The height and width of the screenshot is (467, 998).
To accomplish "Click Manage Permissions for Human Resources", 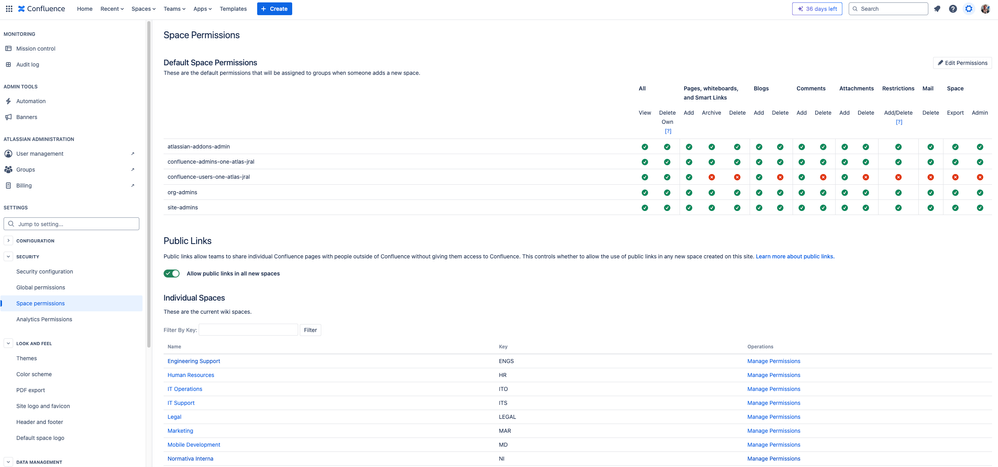I will pyautogui.click(x=773, y=375).
